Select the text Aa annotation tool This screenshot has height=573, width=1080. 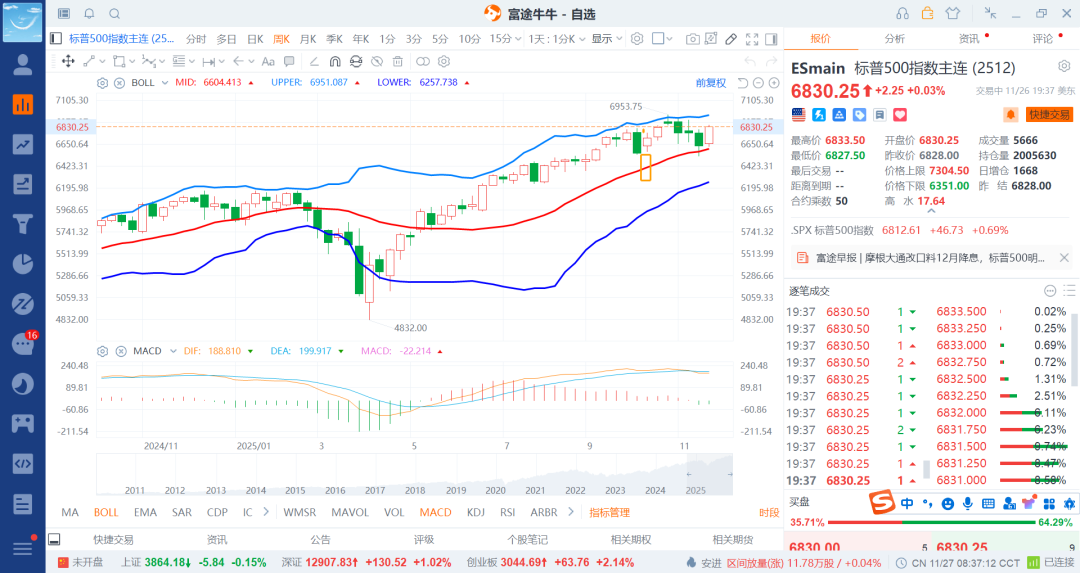pyautogui.click(x=268, y=61)
